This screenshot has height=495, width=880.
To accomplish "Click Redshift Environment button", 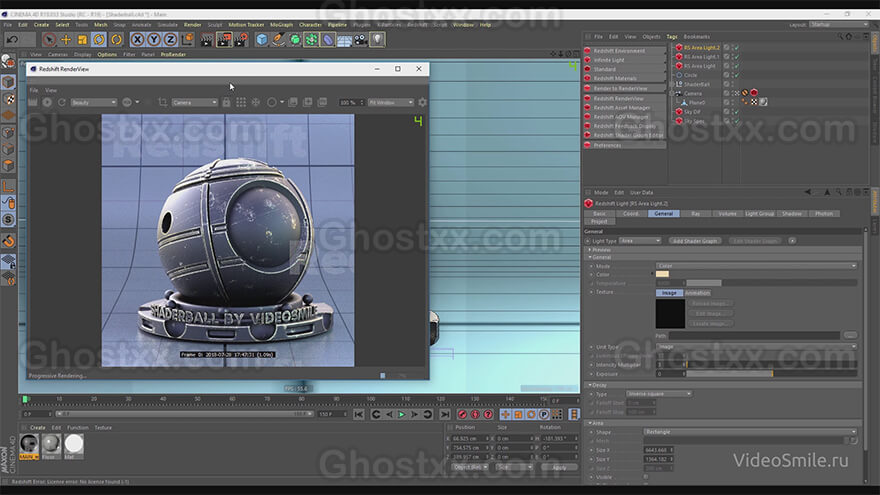I will (x=625, y=51).
